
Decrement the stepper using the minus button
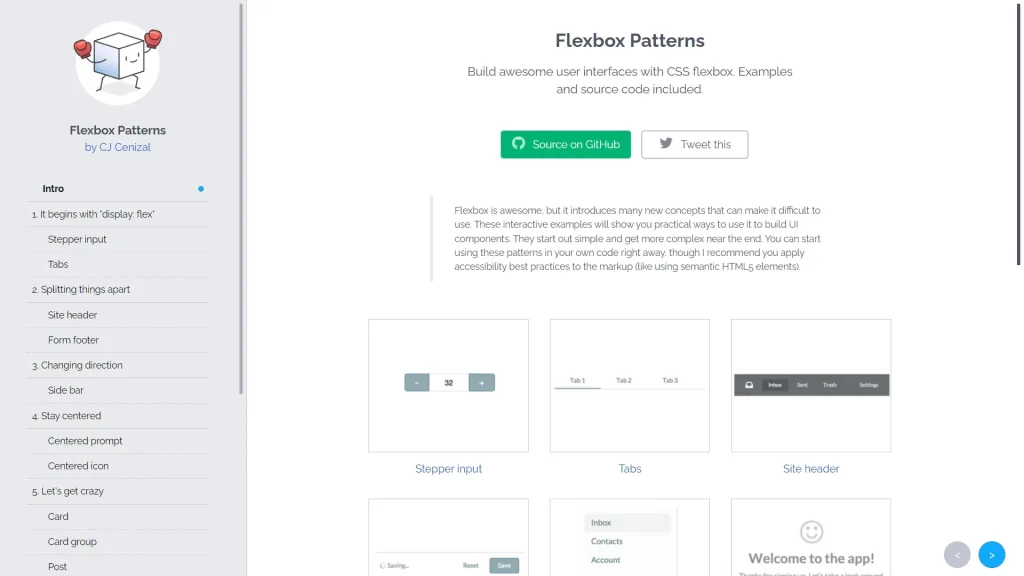click(417, 382)
